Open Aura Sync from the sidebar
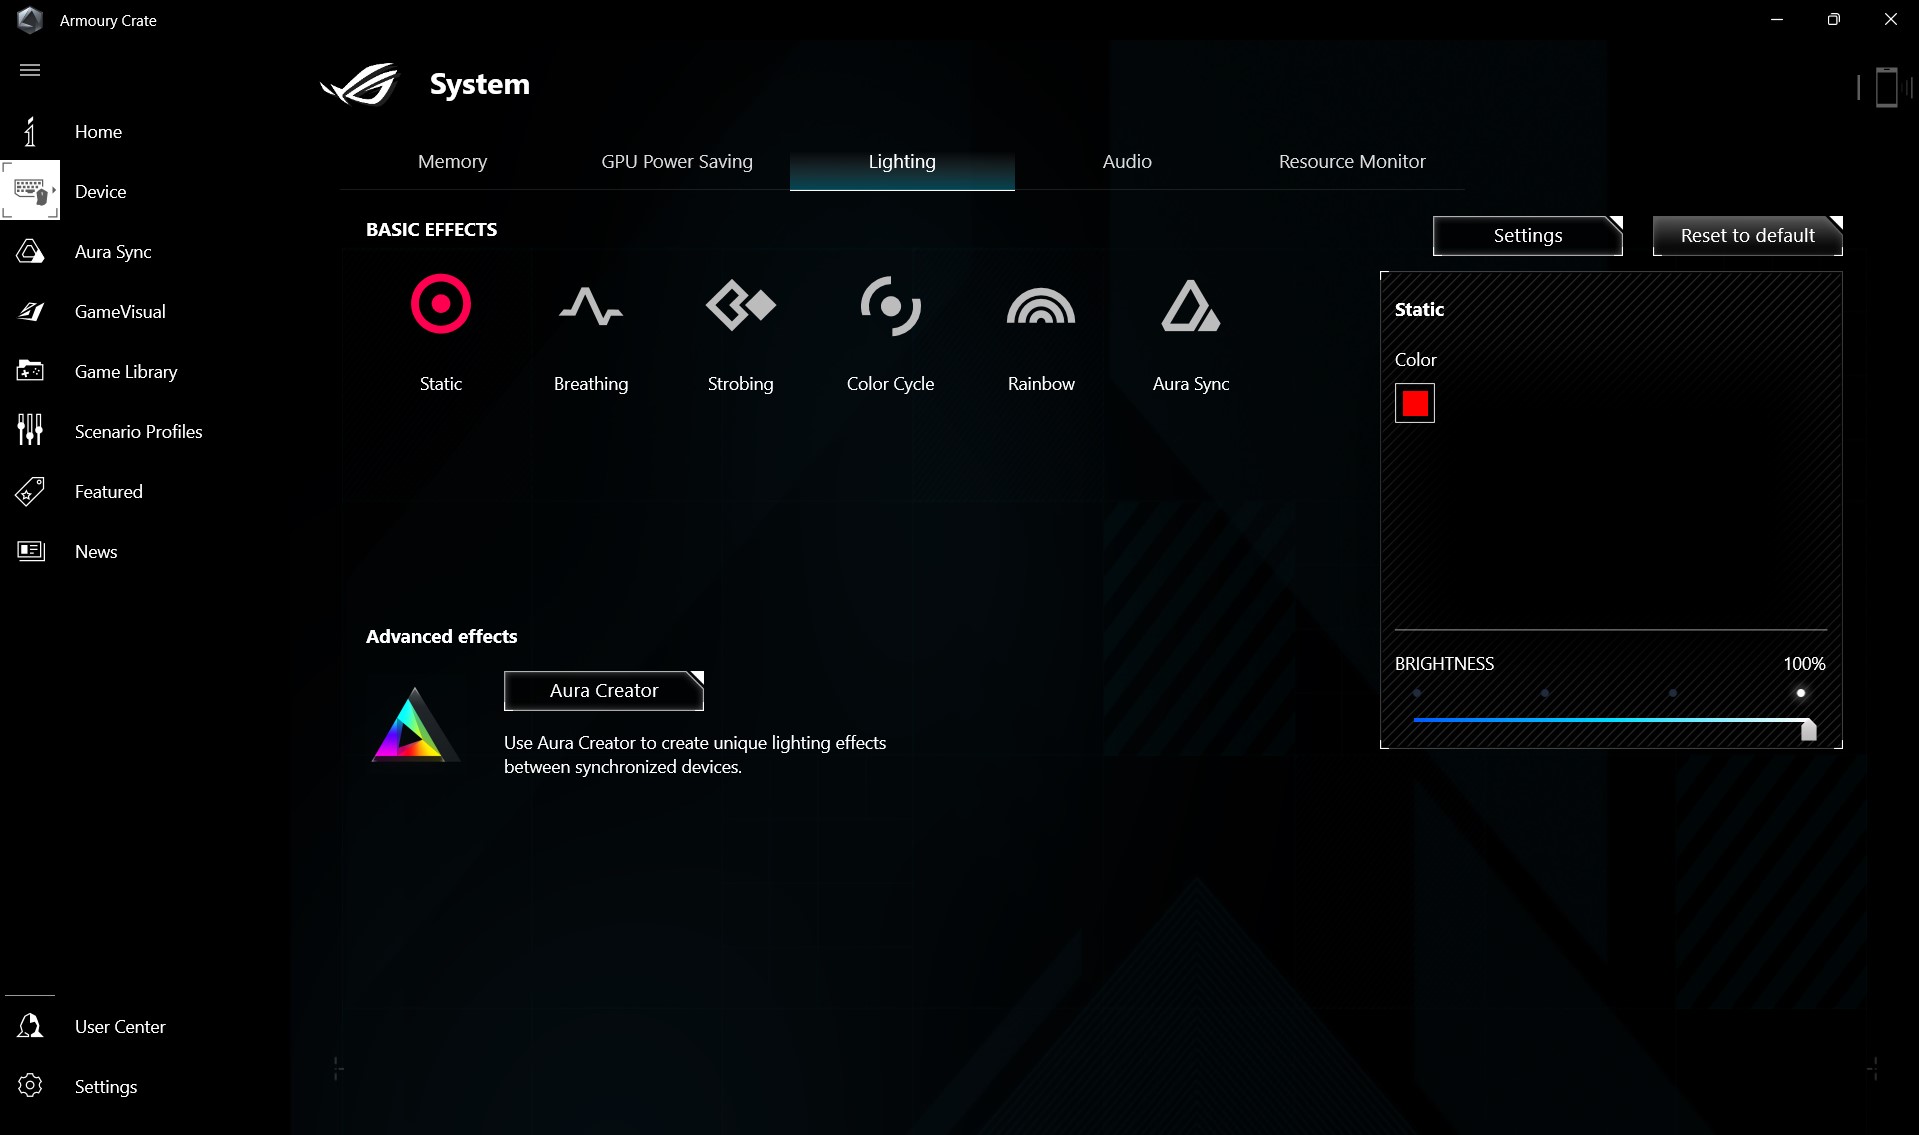The height and width of the screenshot is (1135, 1919). pyautogui.click(x=112, y=252)
